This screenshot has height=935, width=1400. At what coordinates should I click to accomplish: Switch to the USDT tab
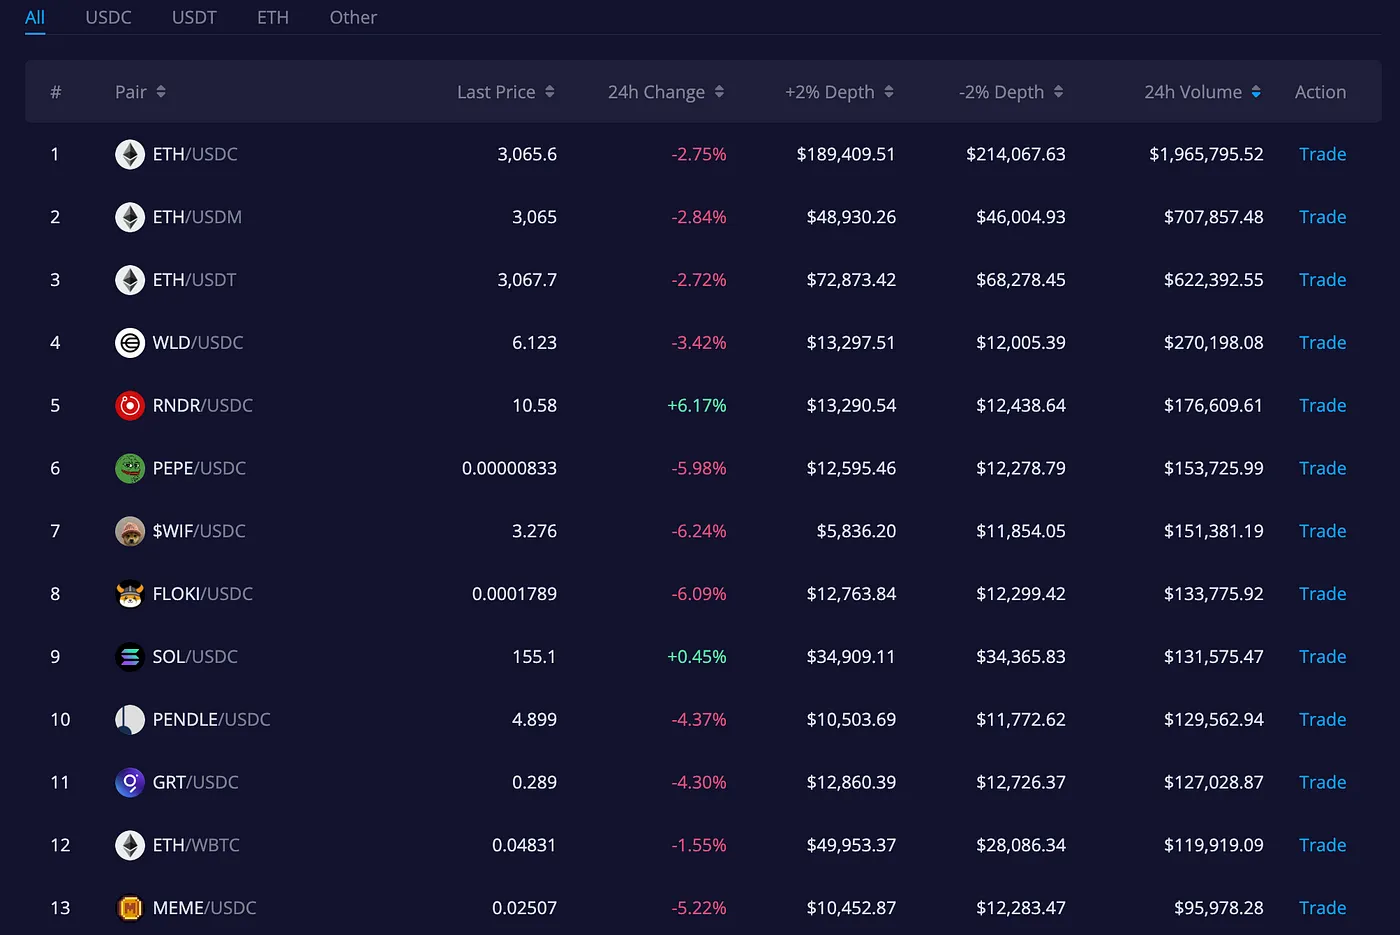click(x=194, y=18)
